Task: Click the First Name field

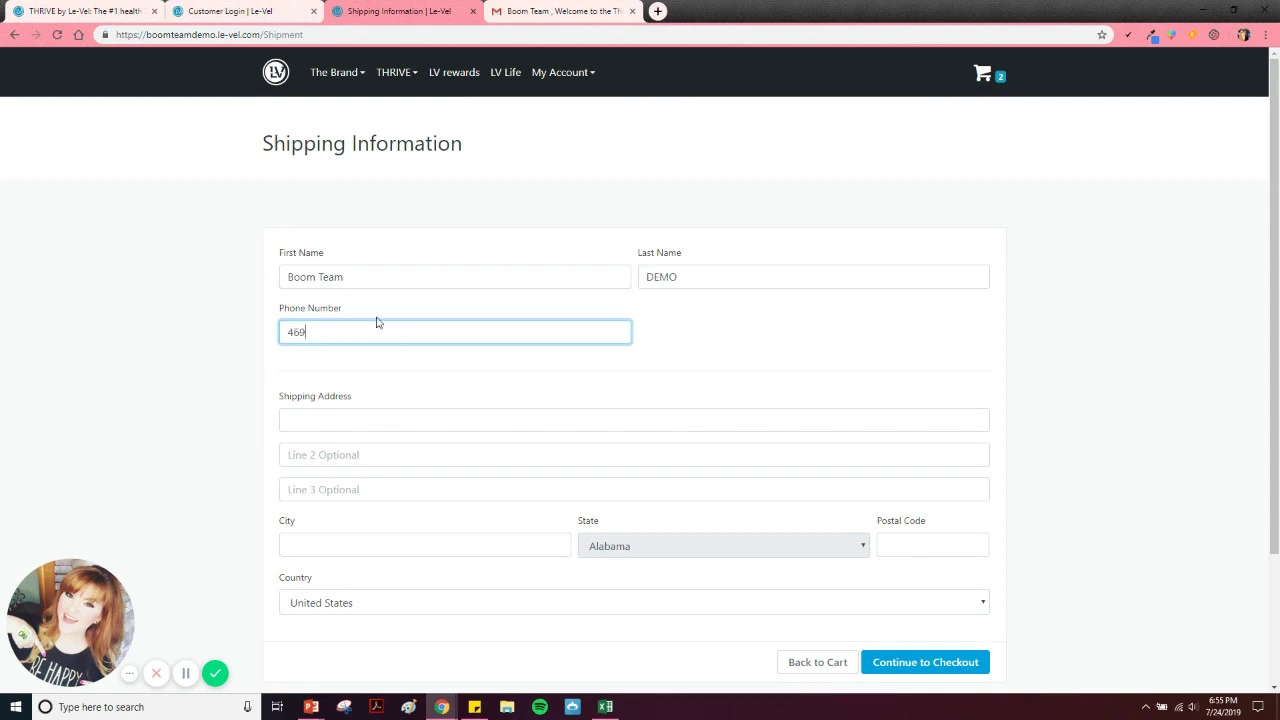Action: 455,277
